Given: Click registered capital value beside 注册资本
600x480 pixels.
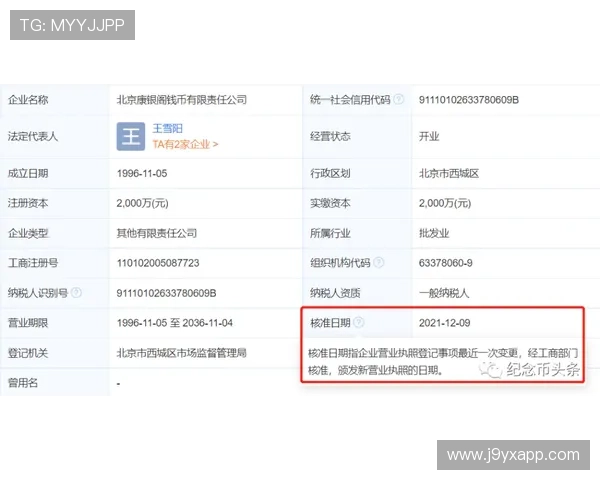Looking at the screenshot, I should pyautogui.click(x=142, y=203).
